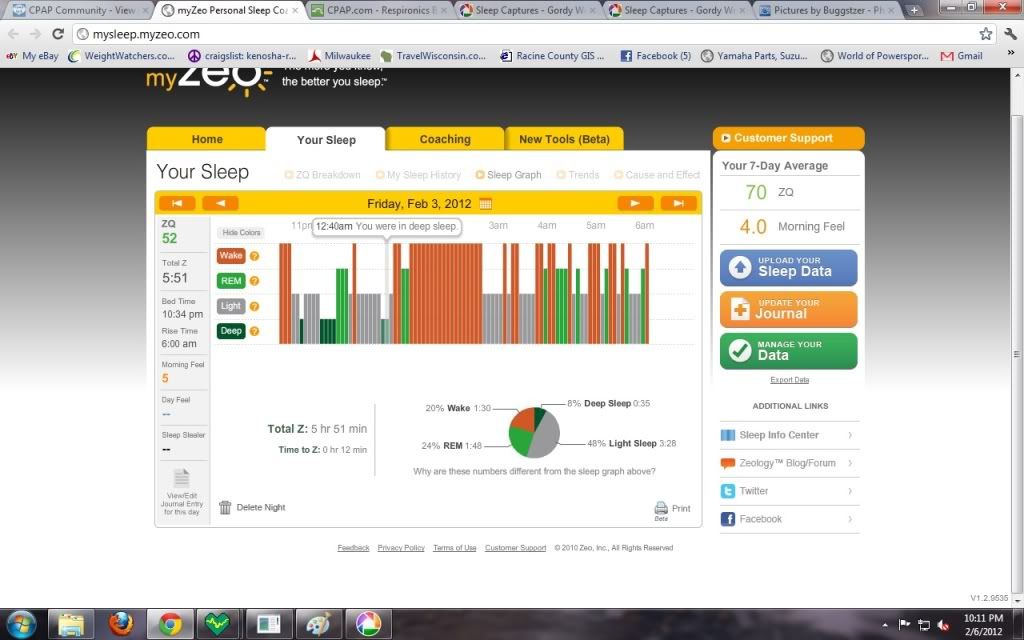The height and width of the screenshot is (640, 1024).
Task: Open heartbeat monitor app in taskbar
Action: click(x=218, y=624)
